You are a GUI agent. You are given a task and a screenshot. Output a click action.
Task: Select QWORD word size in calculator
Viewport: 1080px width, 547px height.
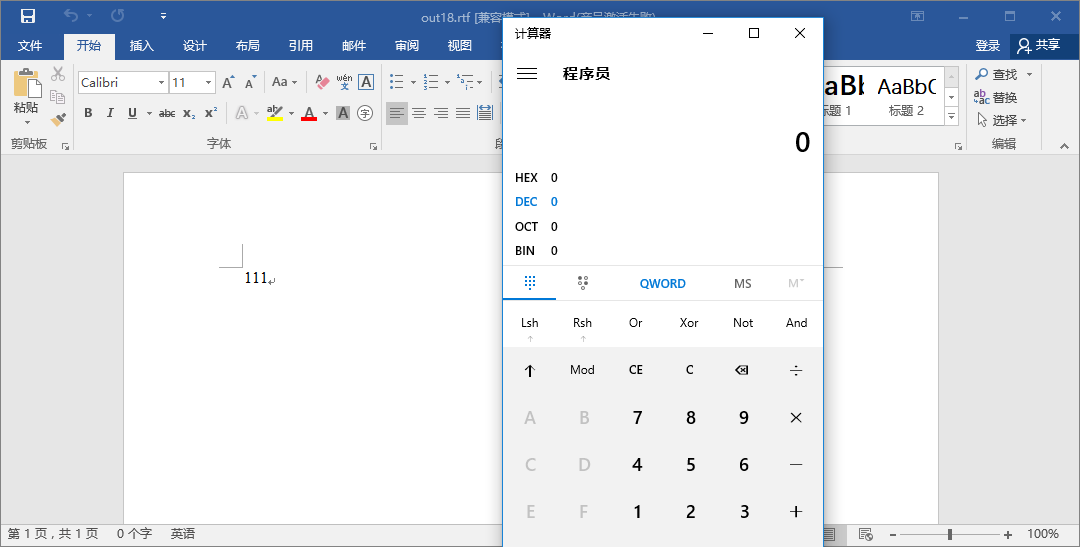pos(663,283)
